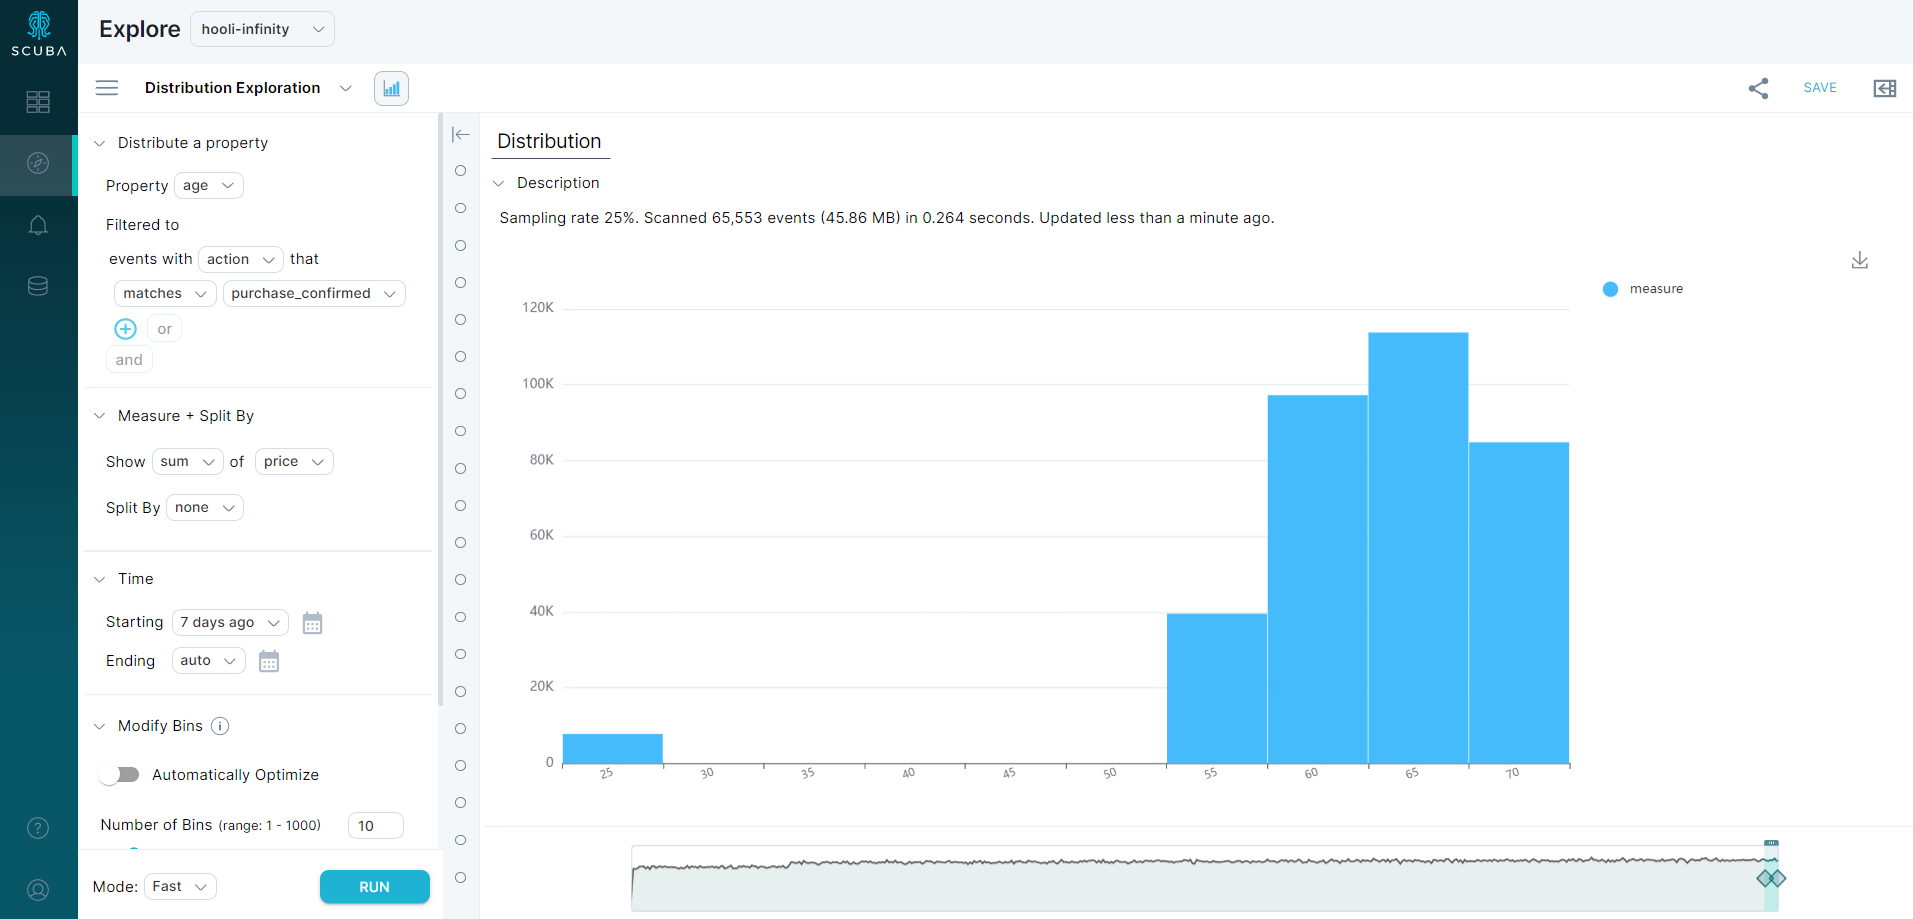The height and width of the screenshot is (919, 1913).
Task: Open the data sources database icon
Action: click(38, 286)
